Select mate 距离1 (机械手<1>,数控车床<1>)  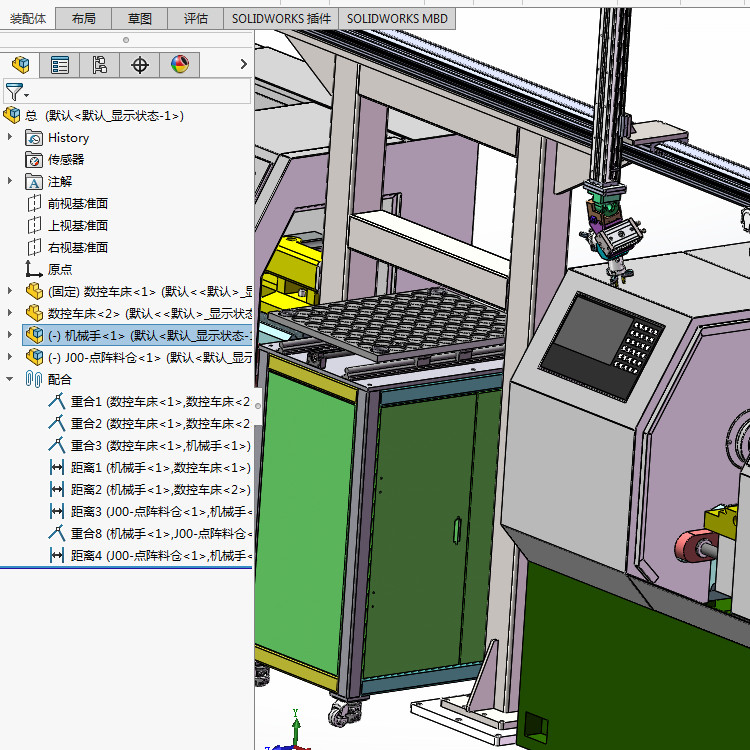point(161,468)
